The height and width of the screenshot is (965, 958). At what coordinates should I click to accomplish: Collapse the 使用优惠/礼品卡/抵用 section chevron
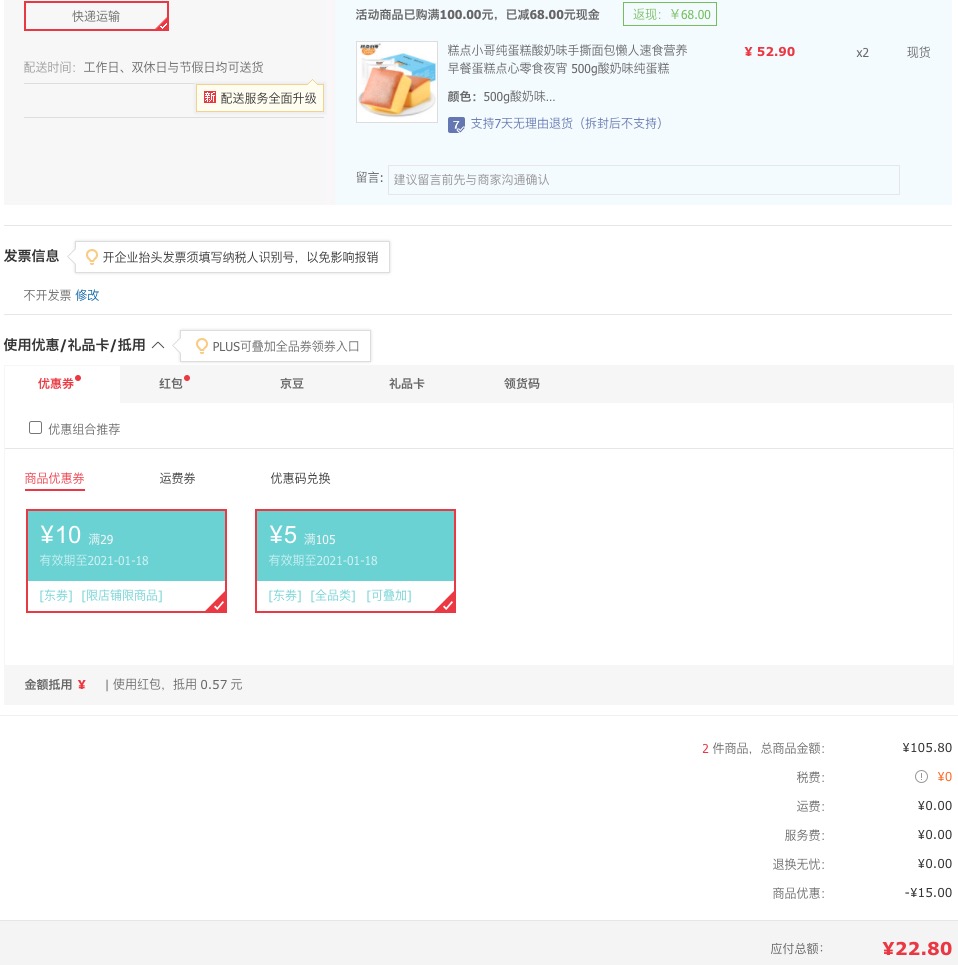158,345
